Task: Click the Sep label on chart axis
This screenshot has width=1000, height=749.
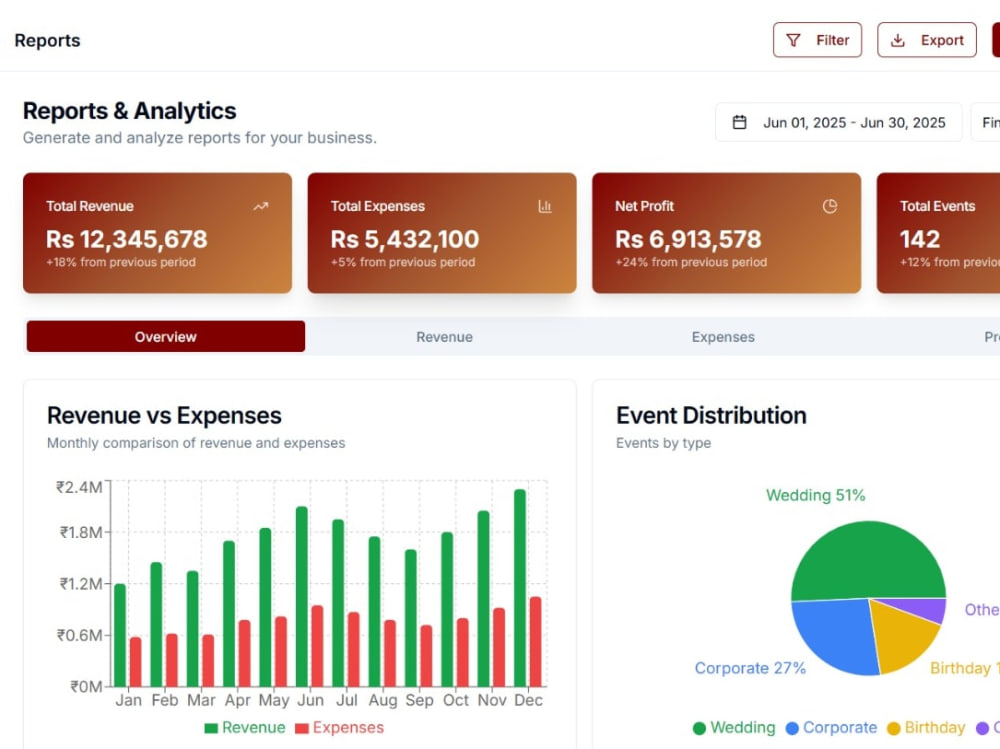Action: click(x=419, y=700)
